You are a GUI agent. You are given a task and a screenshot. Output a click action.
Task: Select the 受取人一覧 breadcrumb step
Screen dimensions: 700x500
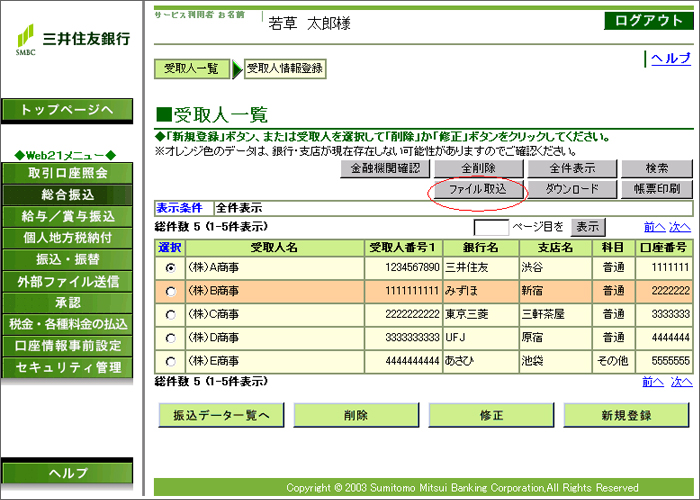pyautogui.click(x=192, y=69)
